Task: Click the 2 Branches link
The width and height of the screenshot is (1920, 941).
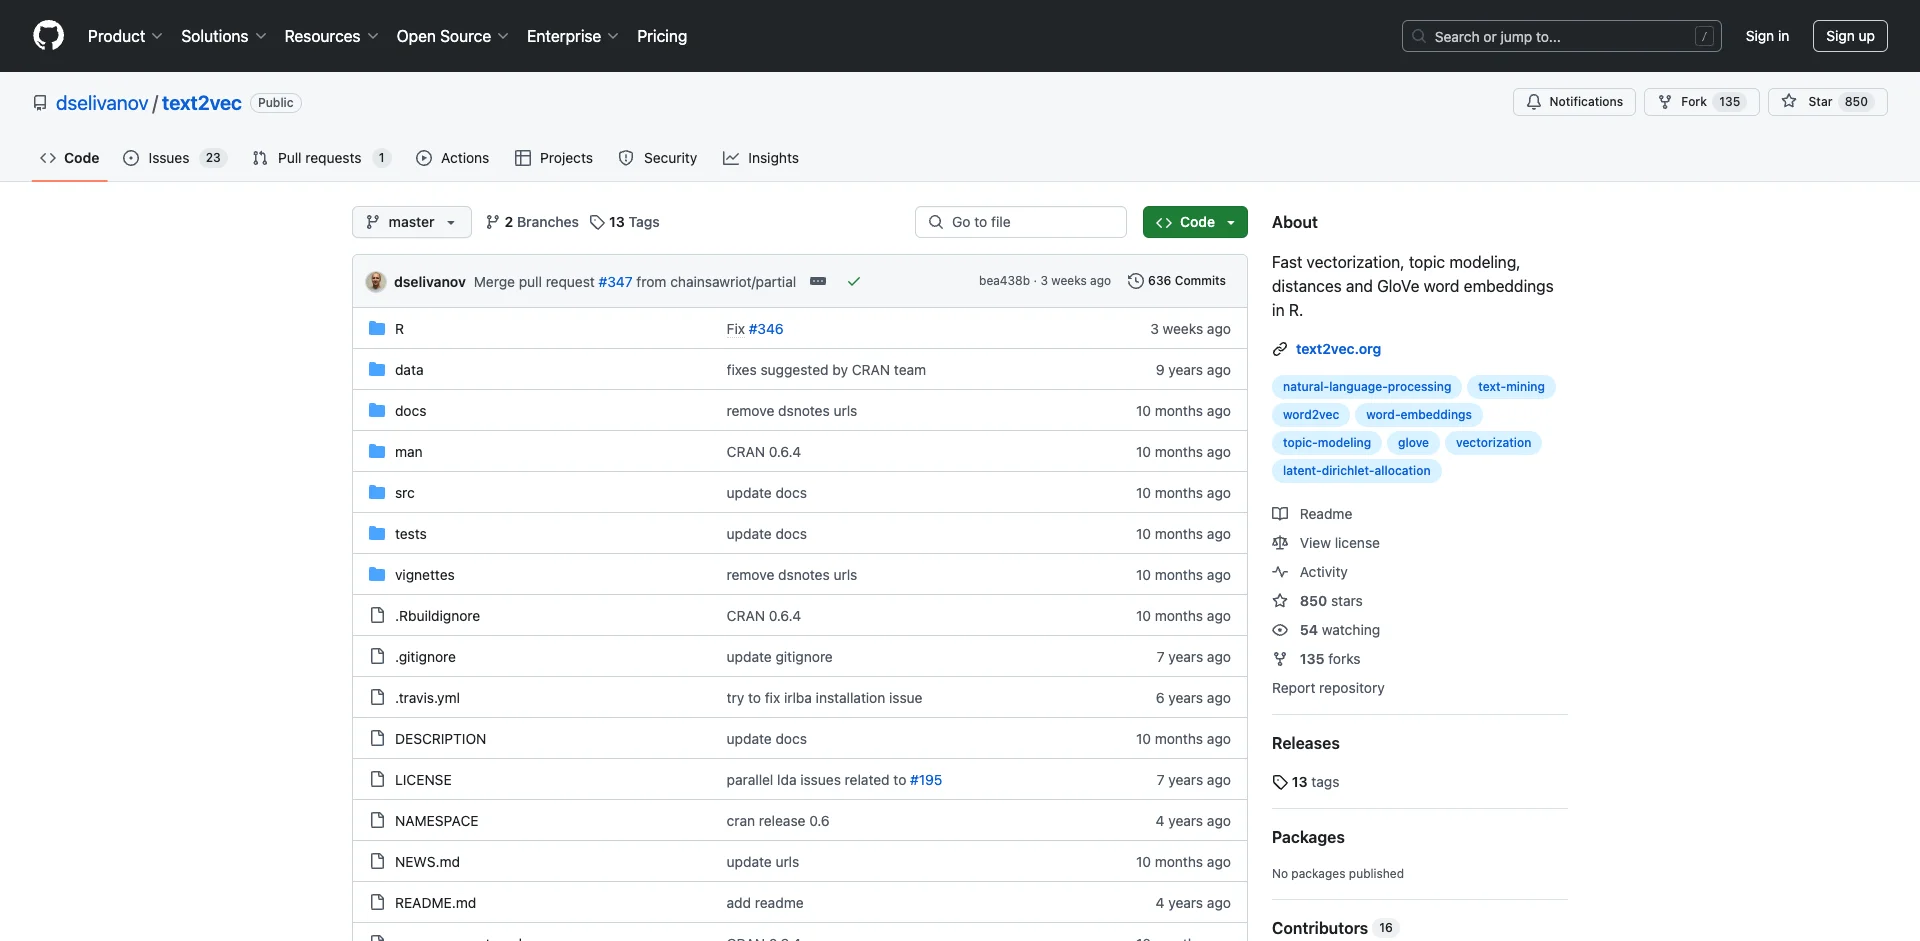Action: (x=532, y=222)
